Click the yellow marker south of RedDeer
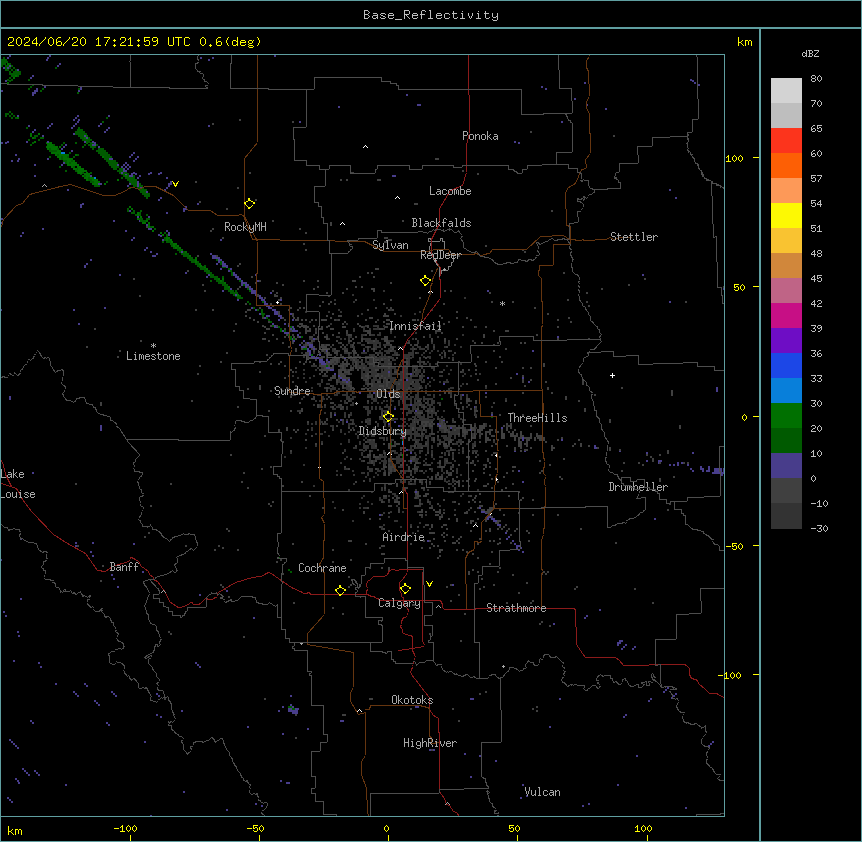The height and width of the screenshot is (842, 862). click(425, 281)
